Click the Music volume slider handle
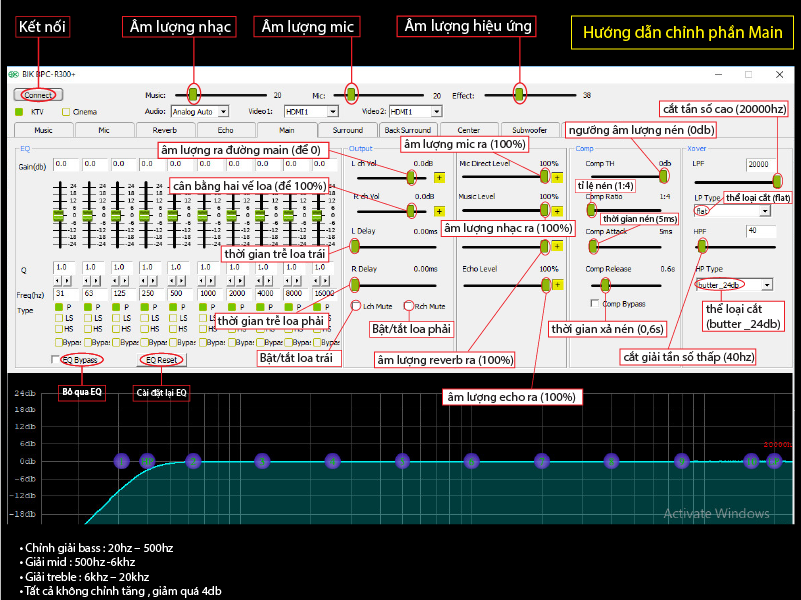801x600 pixels. [193, 94]
